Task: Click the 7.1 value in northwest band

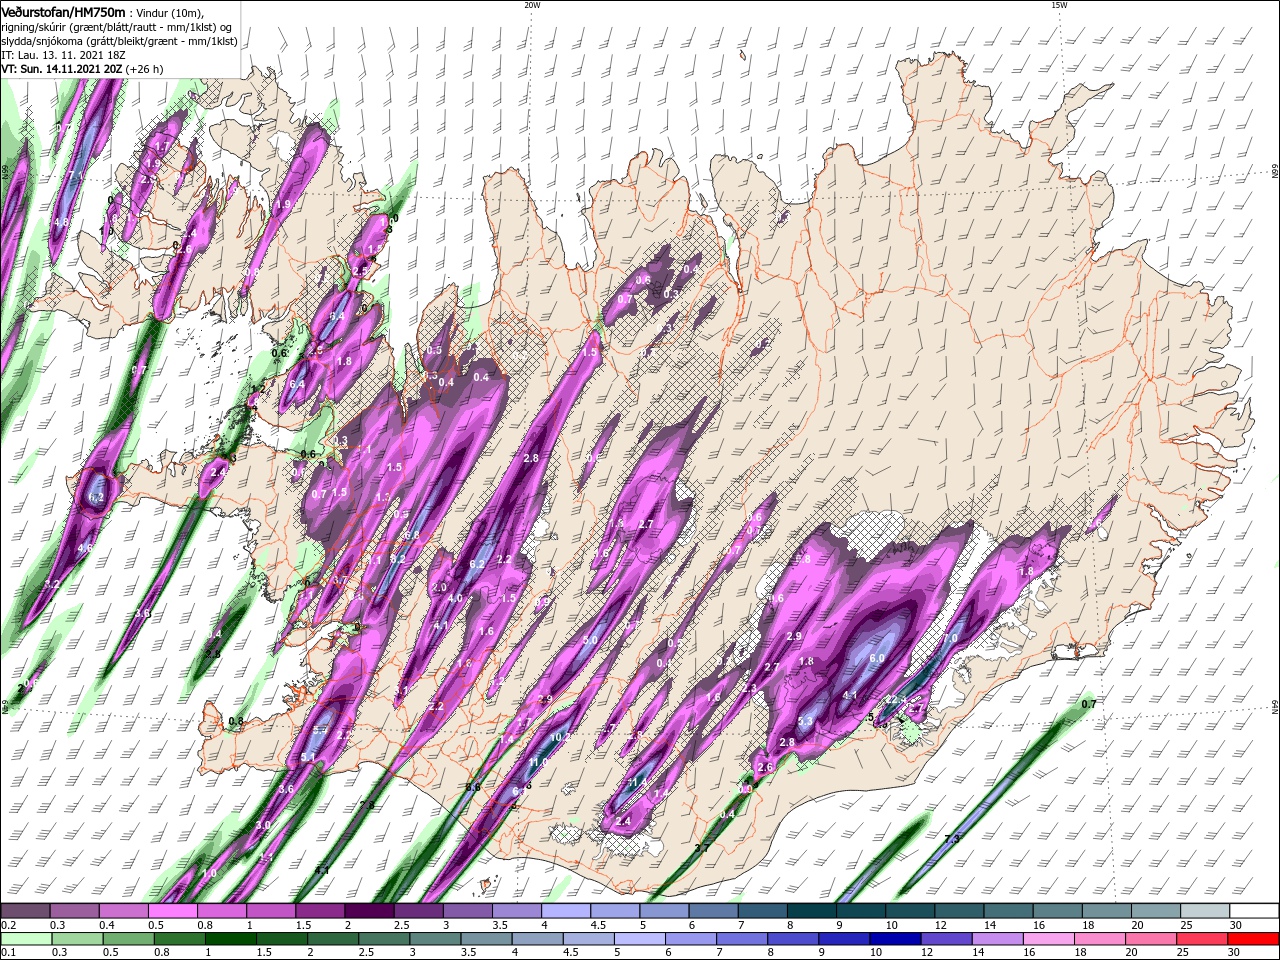Action: point(75,177)
